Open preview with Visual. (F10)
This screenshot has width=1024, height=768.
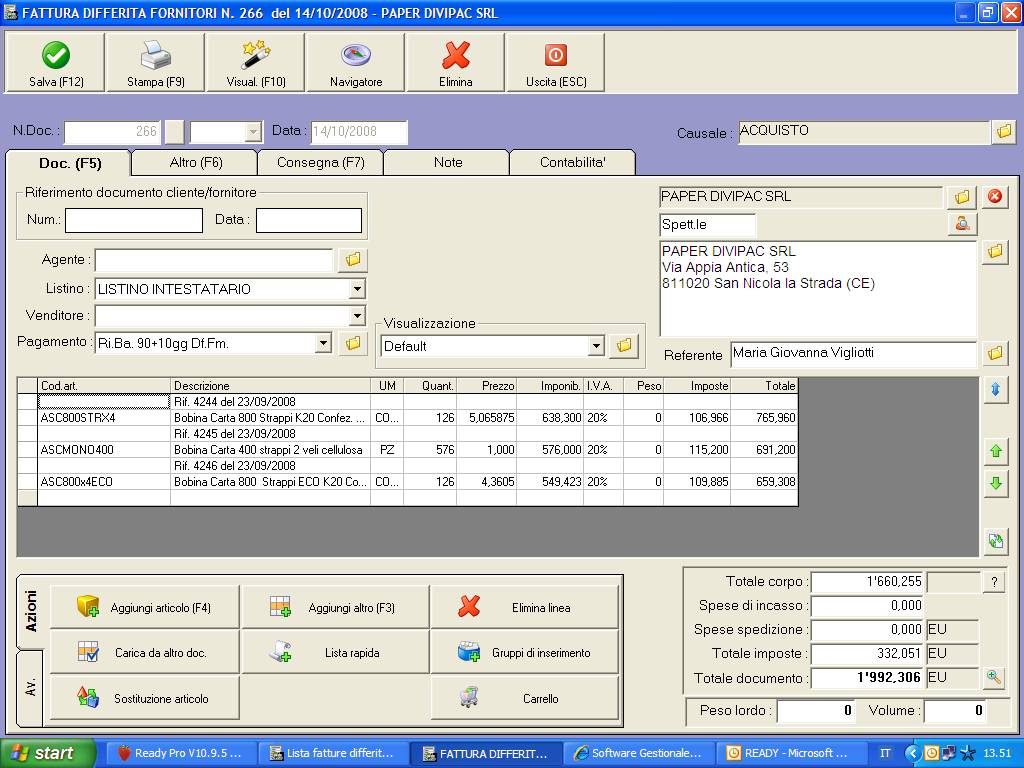(x=255, y=63)
